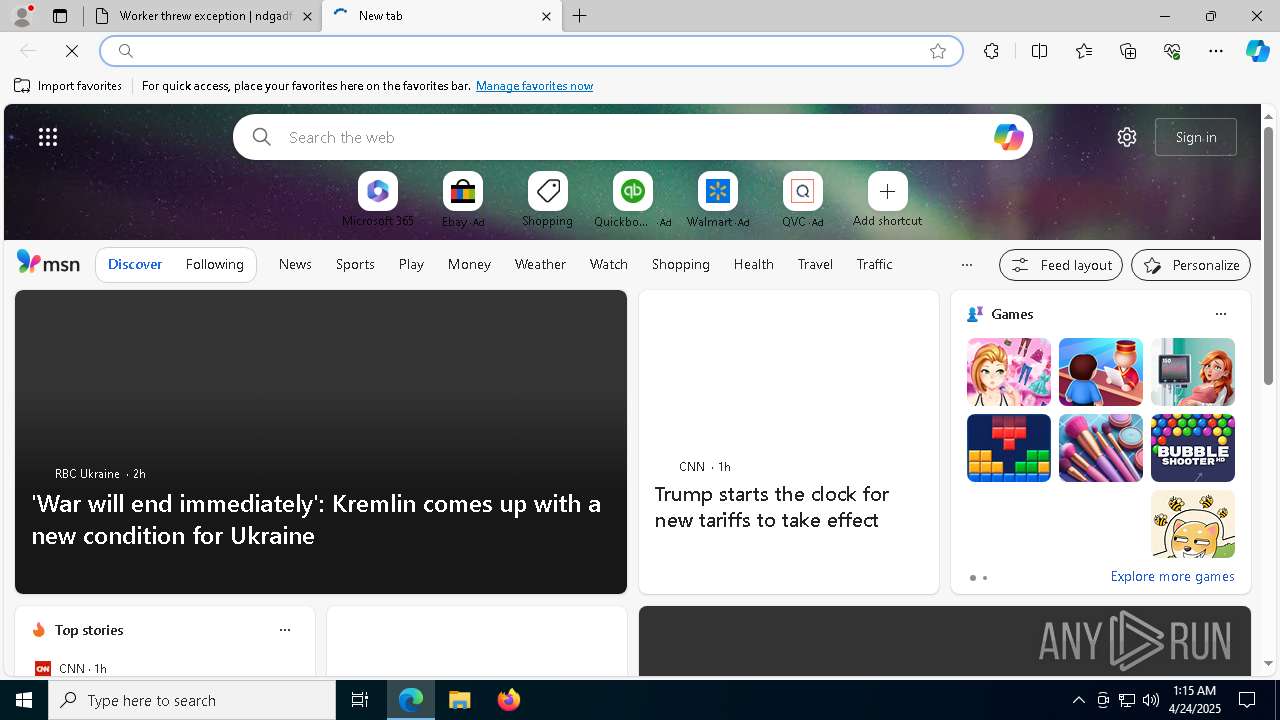This screenshot has width=1280, height=720.
Task: Launch Firefox from the taskbar
Action: click(x=509, y=700)
